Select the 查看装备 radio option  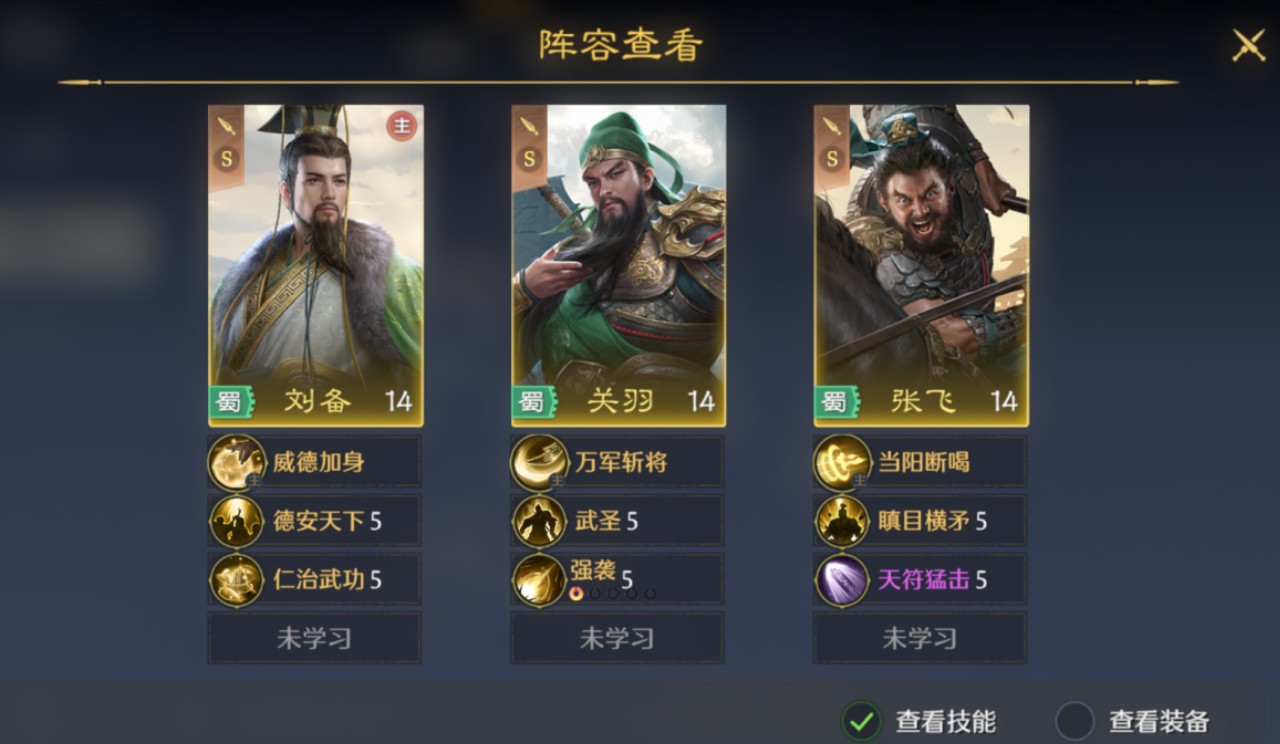1075,720
